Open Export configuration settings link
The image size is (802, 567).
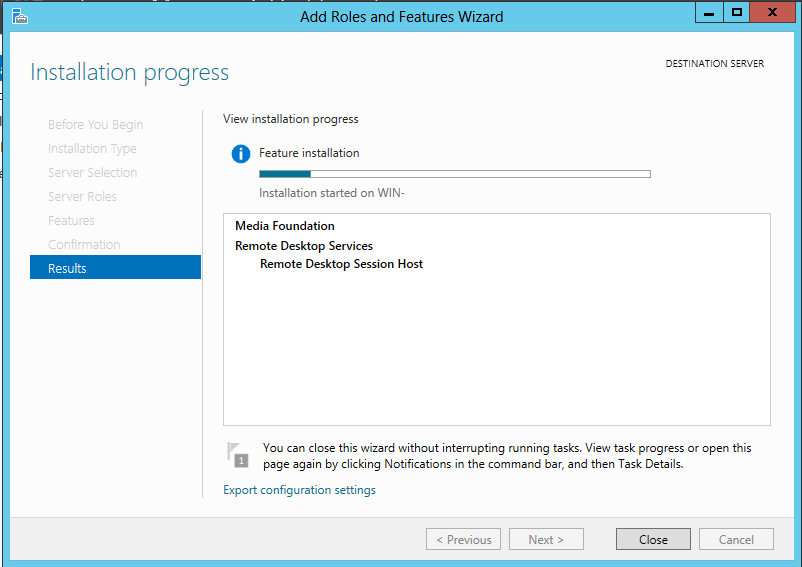[299, 490]
